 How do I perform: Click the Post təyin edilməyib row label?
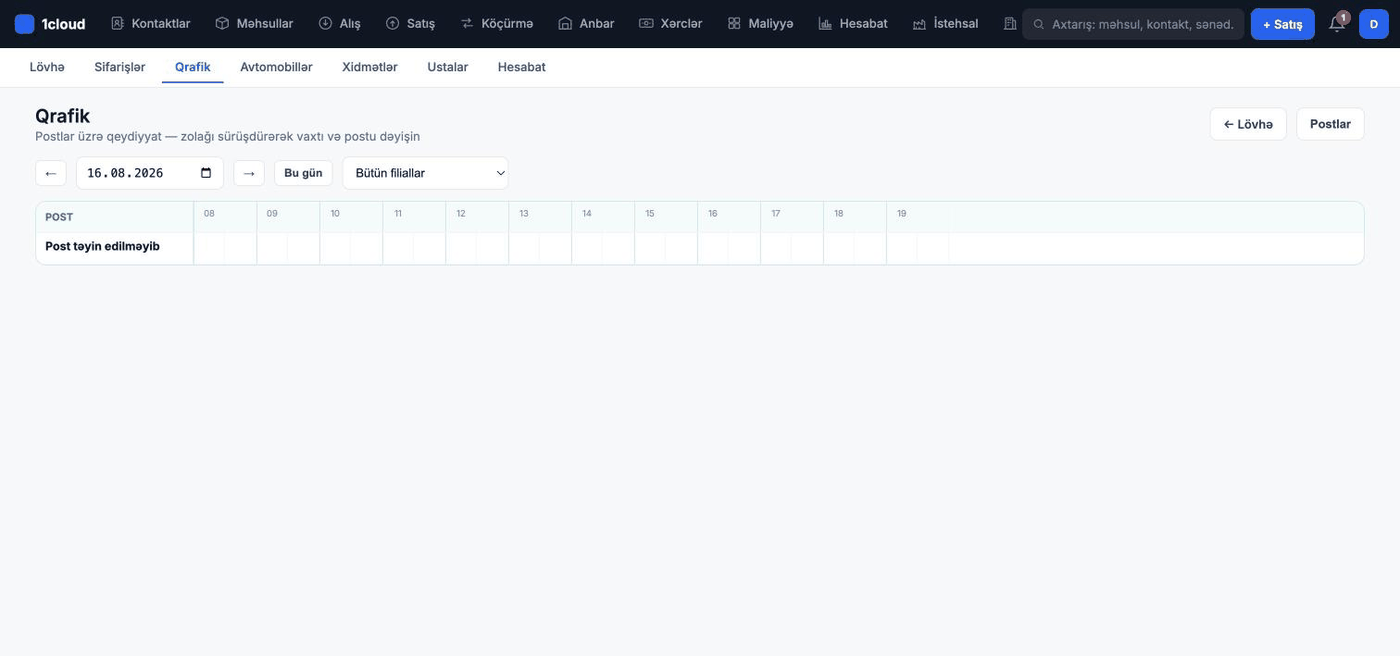coord(102,246)
